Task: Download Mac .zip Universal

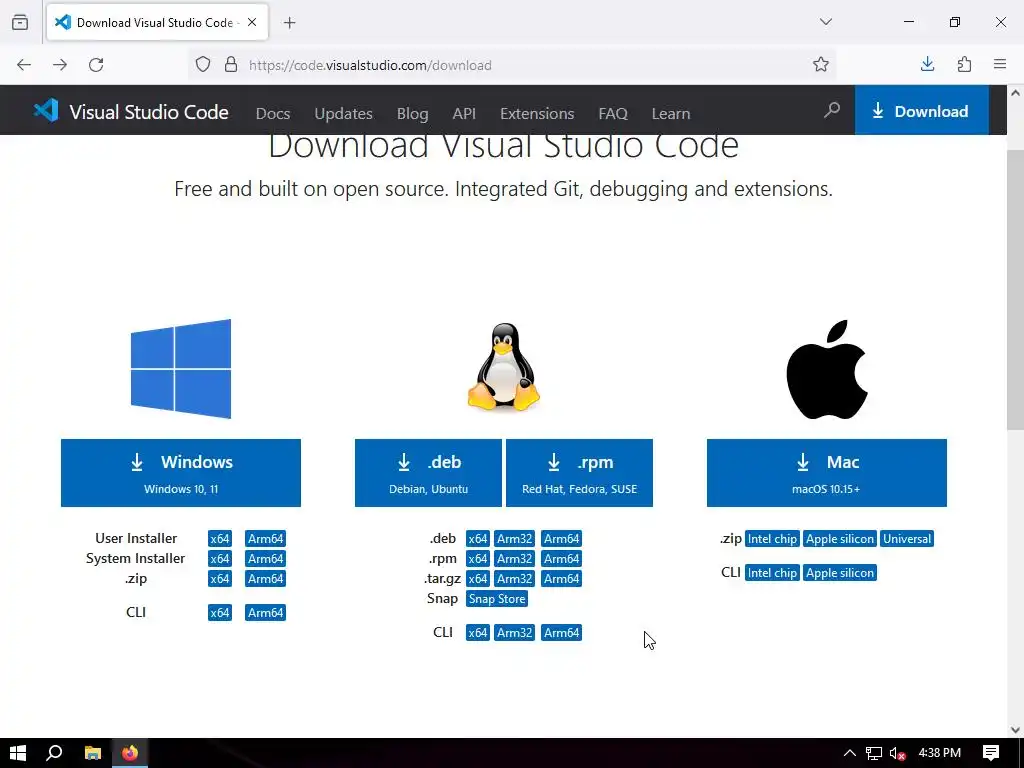Action: point(907,539)
